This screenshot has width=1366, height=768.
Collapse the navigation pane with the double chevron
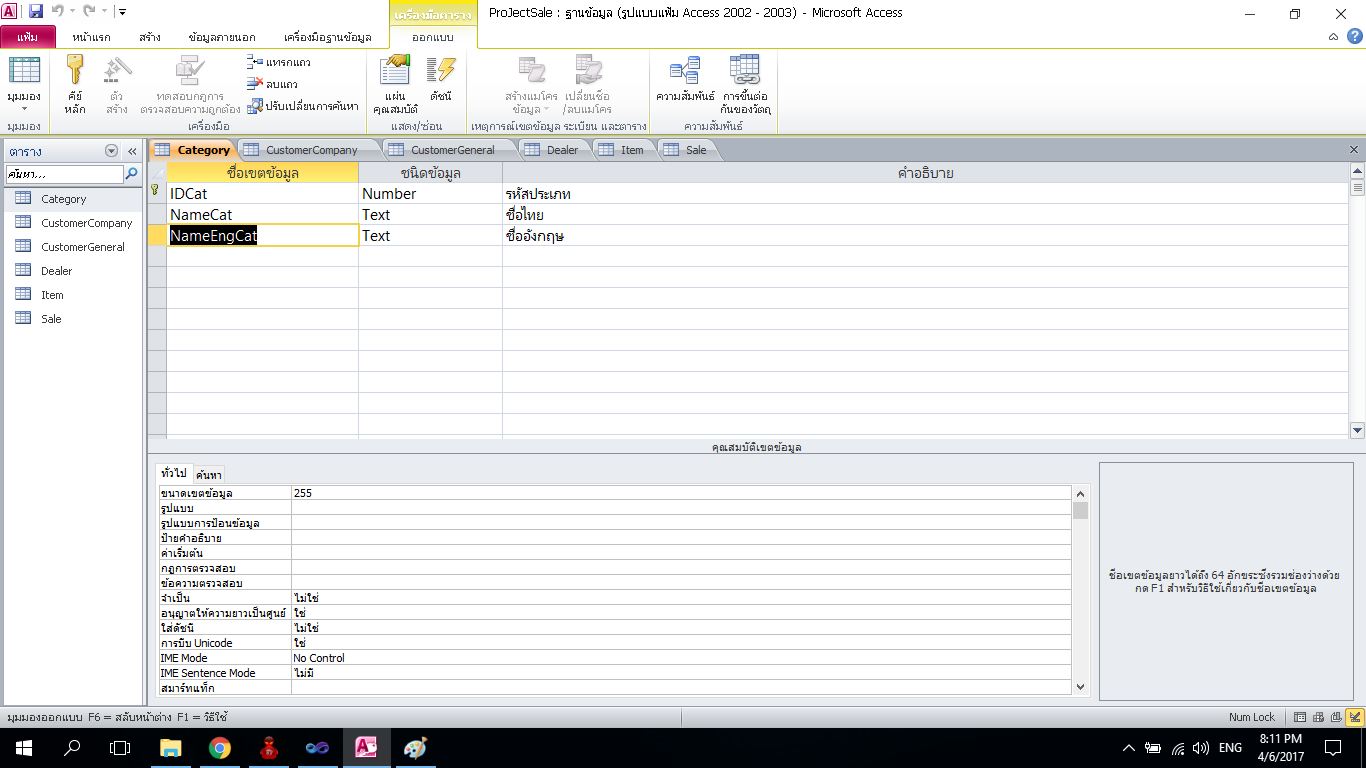(131, 151)
